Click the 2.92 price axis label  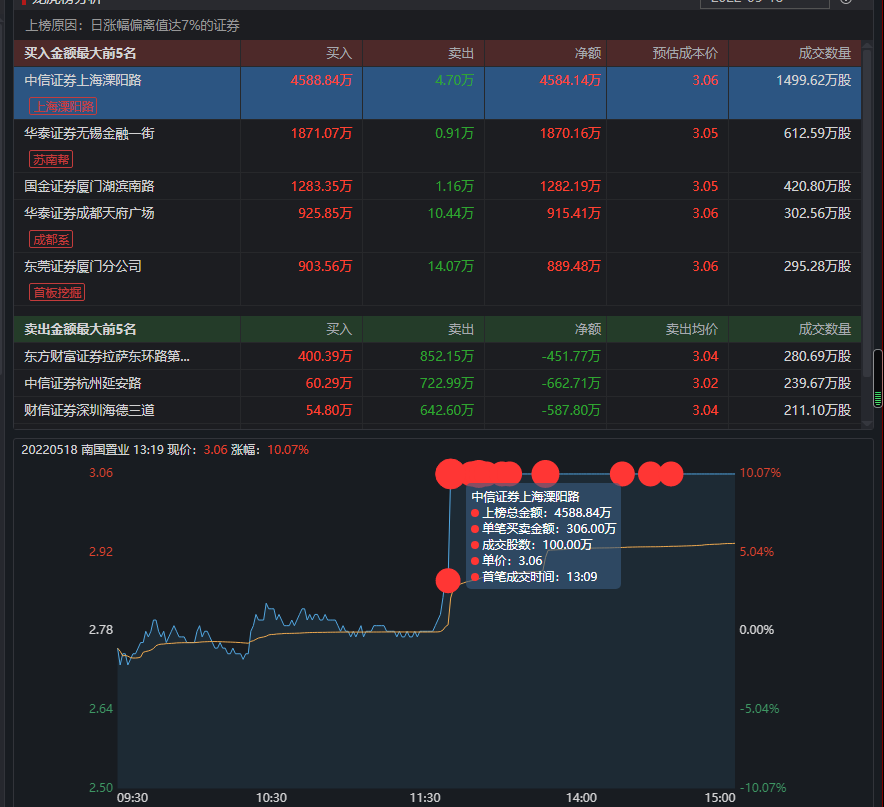point(101,552)
